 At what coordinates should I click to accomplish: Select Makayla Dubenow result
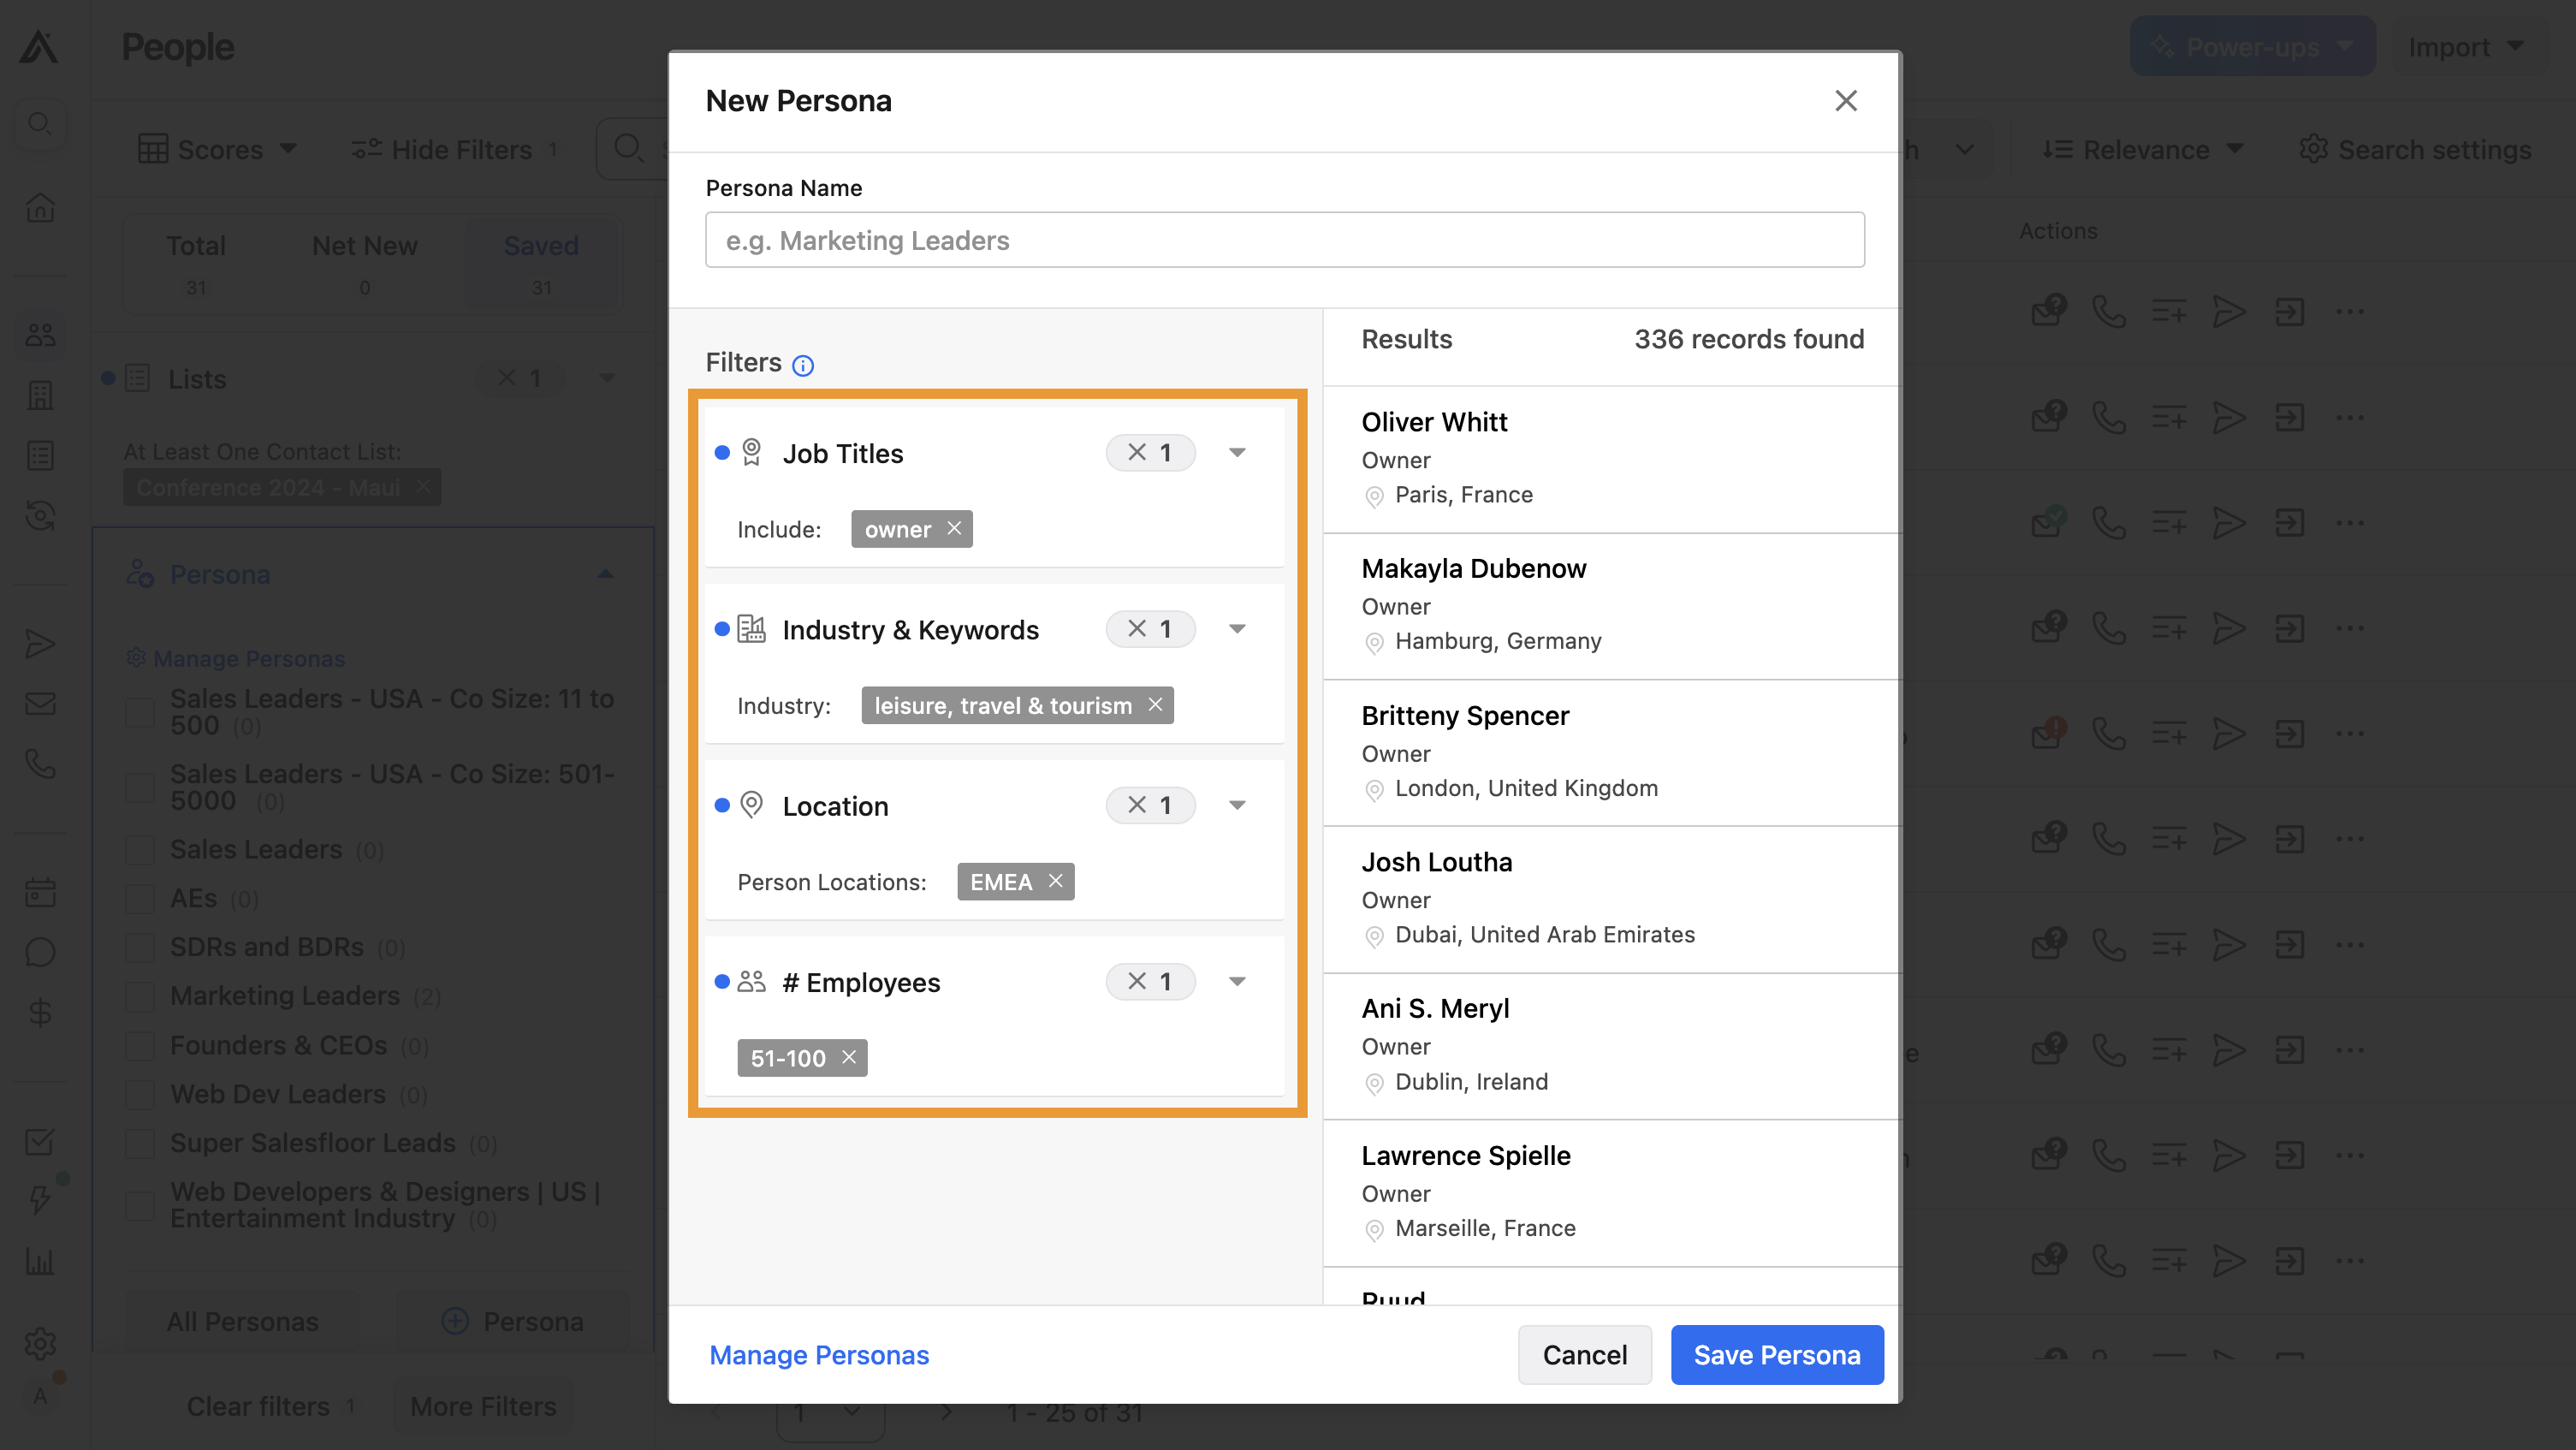1612,606
